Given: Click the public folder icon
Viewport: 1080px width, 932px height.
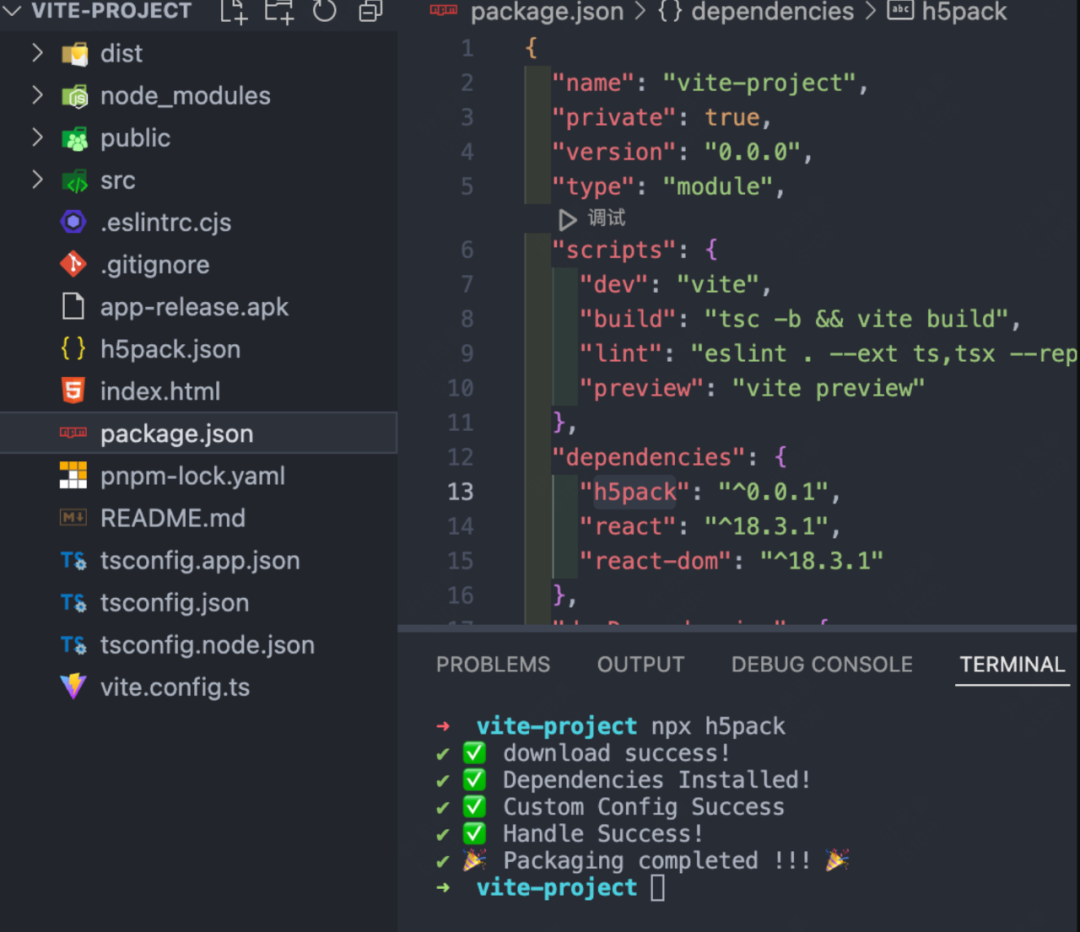Looking at the screenshot, I should [74, 138].
